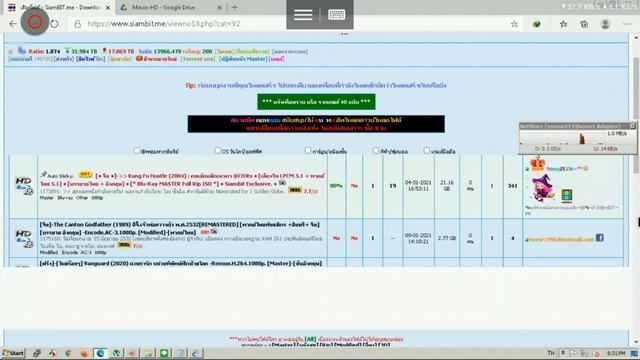Reload the page with the refresh icon
Viewport: 640px width, 360px height.
[x=54, y=24]
